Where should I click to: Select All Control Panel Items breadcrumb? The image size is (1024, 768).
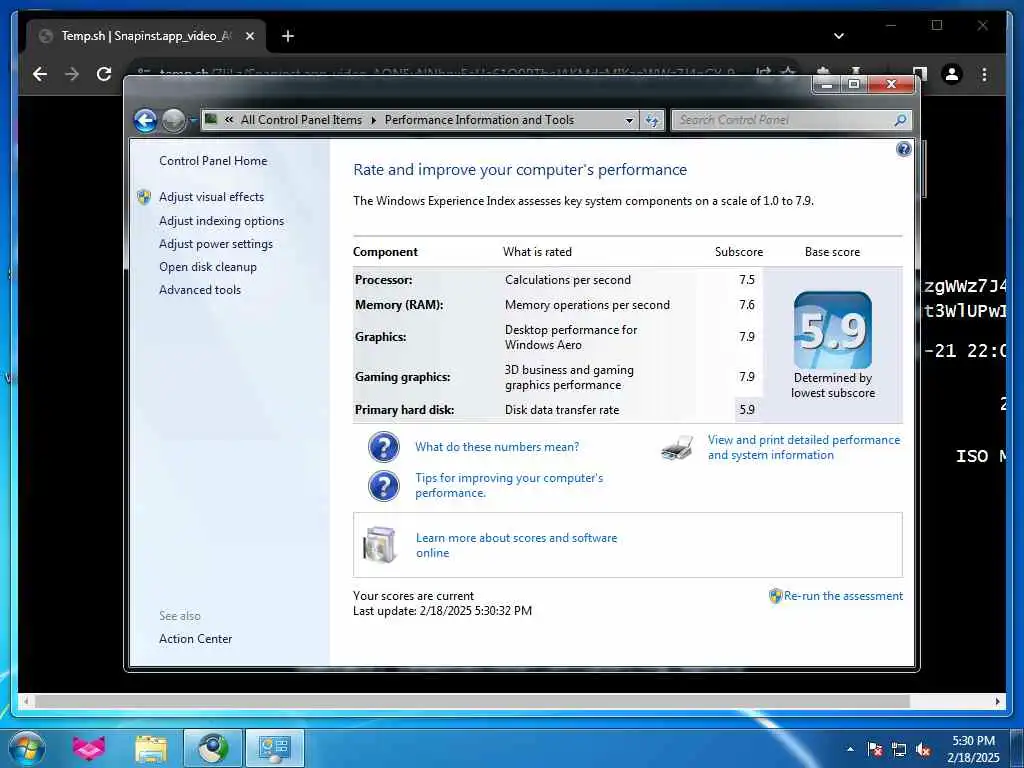tap(301, 120)
